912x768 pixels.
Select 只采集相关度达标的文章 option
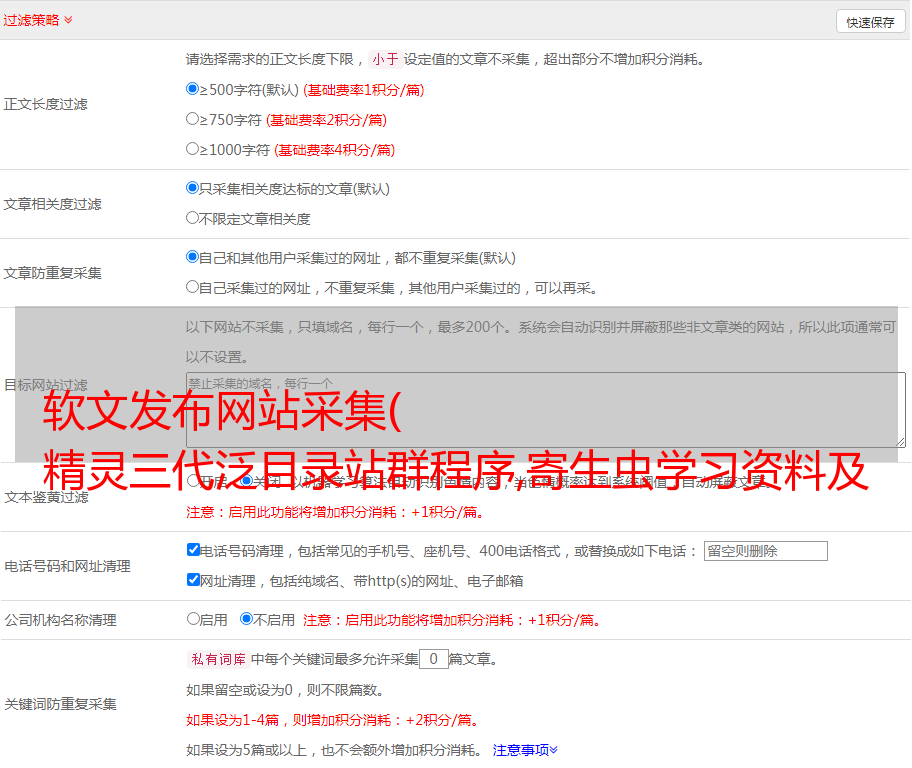[193, 188]
